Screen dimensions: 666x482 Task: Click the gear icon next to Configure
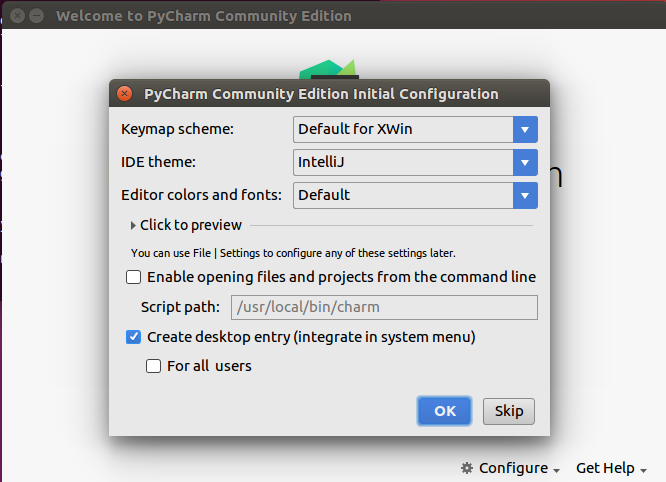pyautogui.click(x=467, y=468)
